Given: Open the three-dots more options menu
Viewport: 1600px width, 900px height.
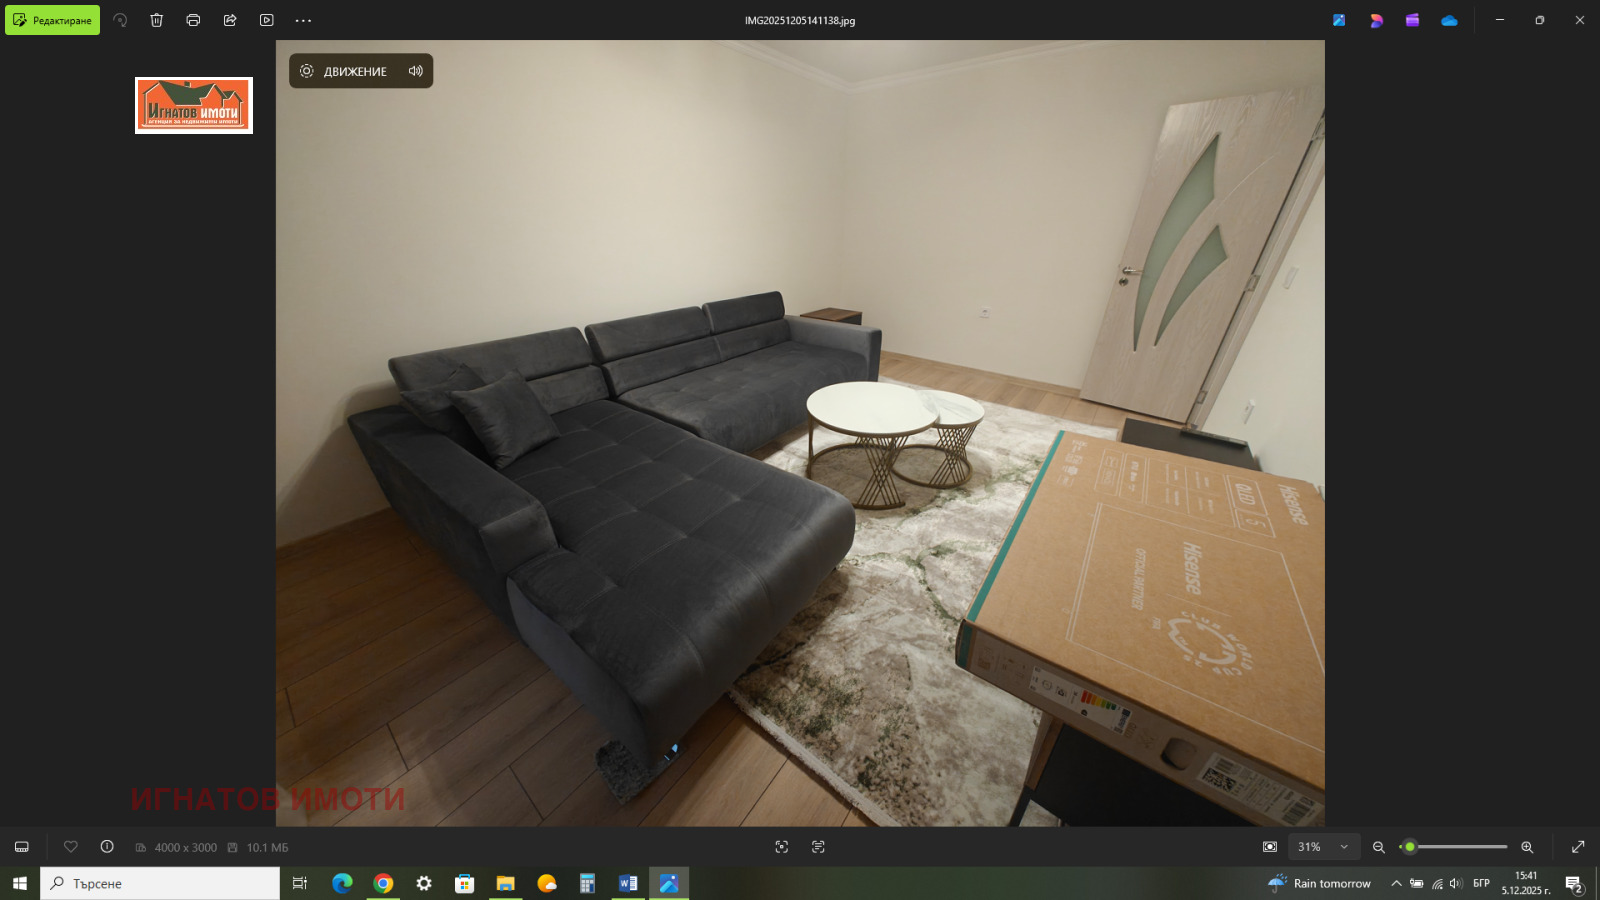Looking at the screenshot, I should [x=303, y=20].
